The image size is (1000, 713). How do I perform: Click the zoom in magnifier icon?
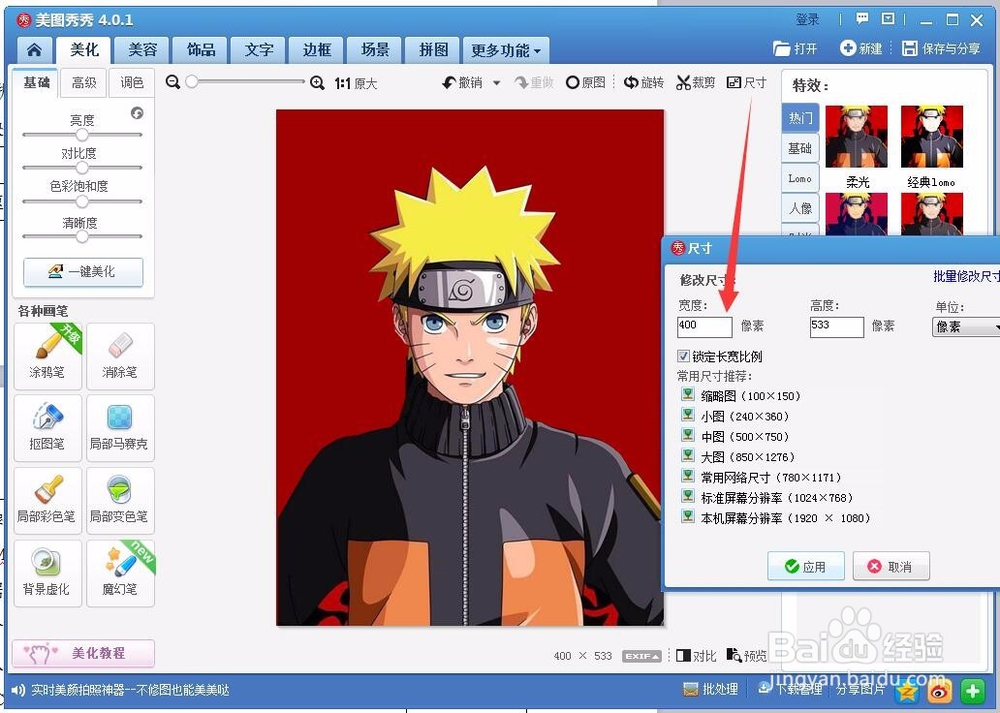[x=317, y=82]
